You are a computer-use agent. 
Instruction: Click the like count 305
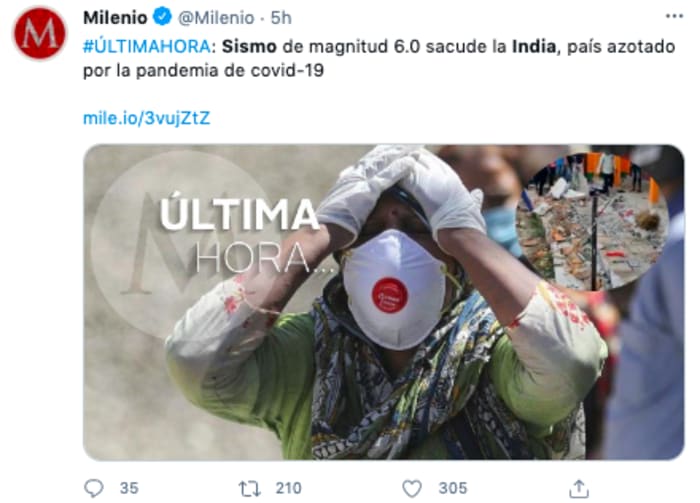(x=453, y=488)
